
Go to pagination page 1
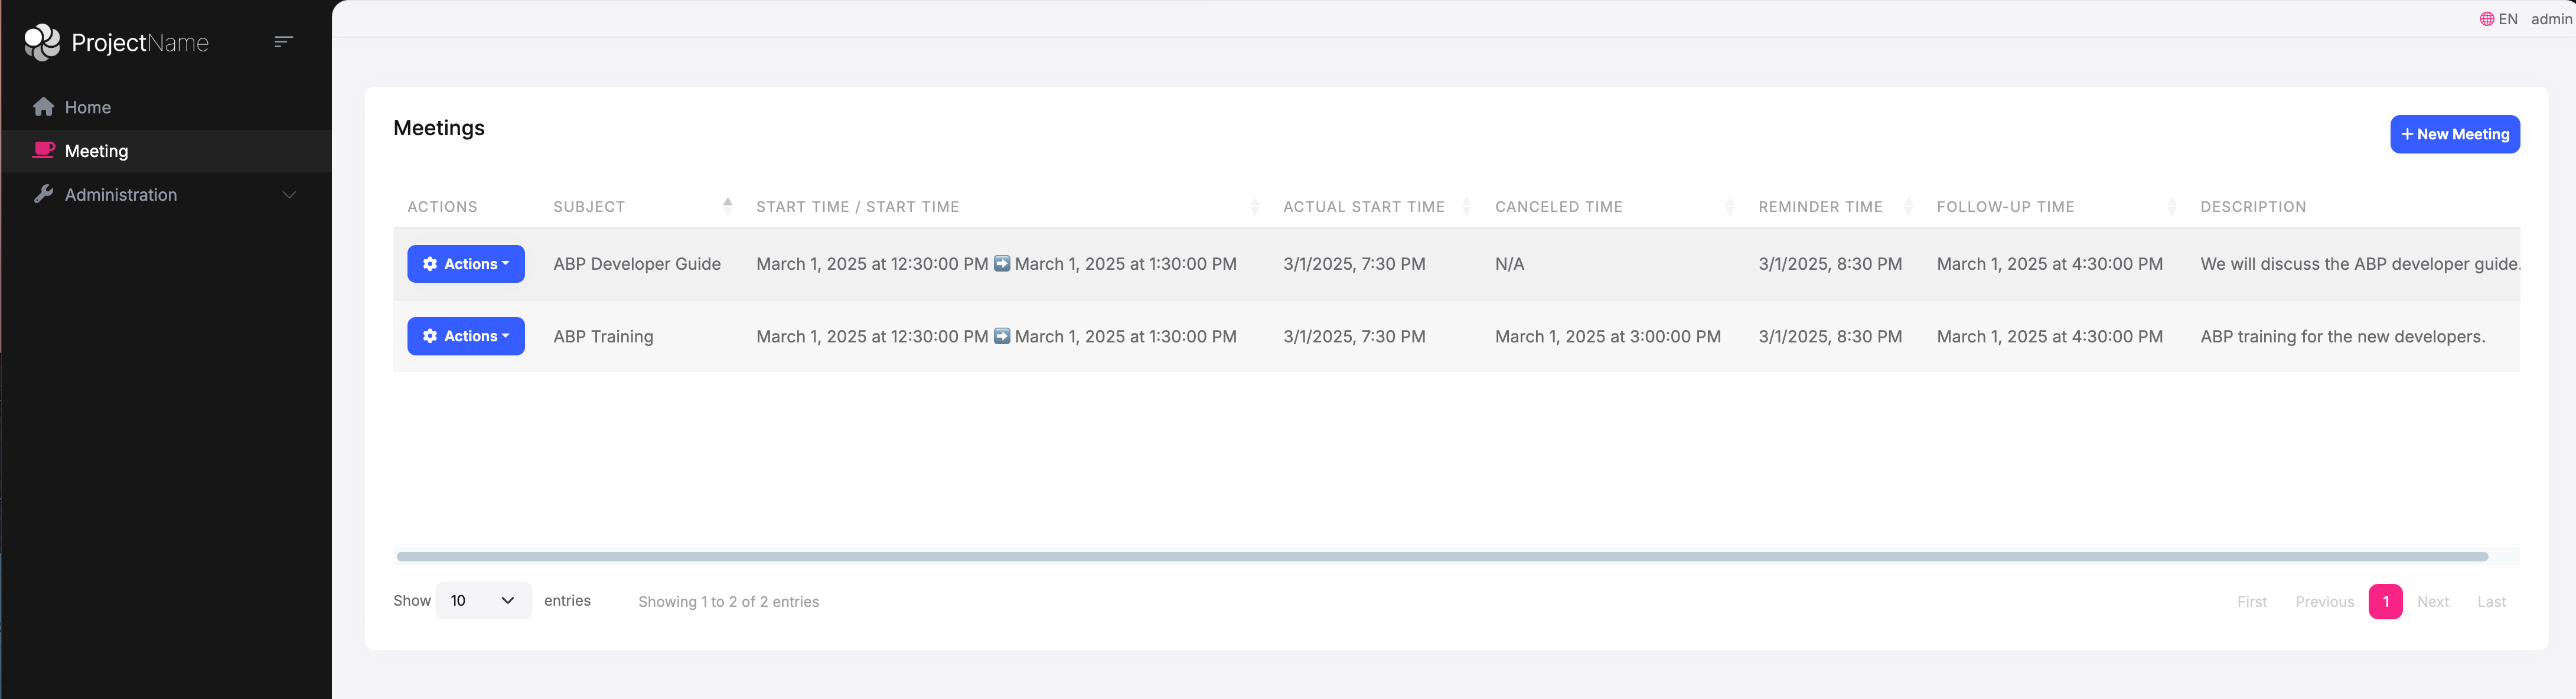(2385, 602)
